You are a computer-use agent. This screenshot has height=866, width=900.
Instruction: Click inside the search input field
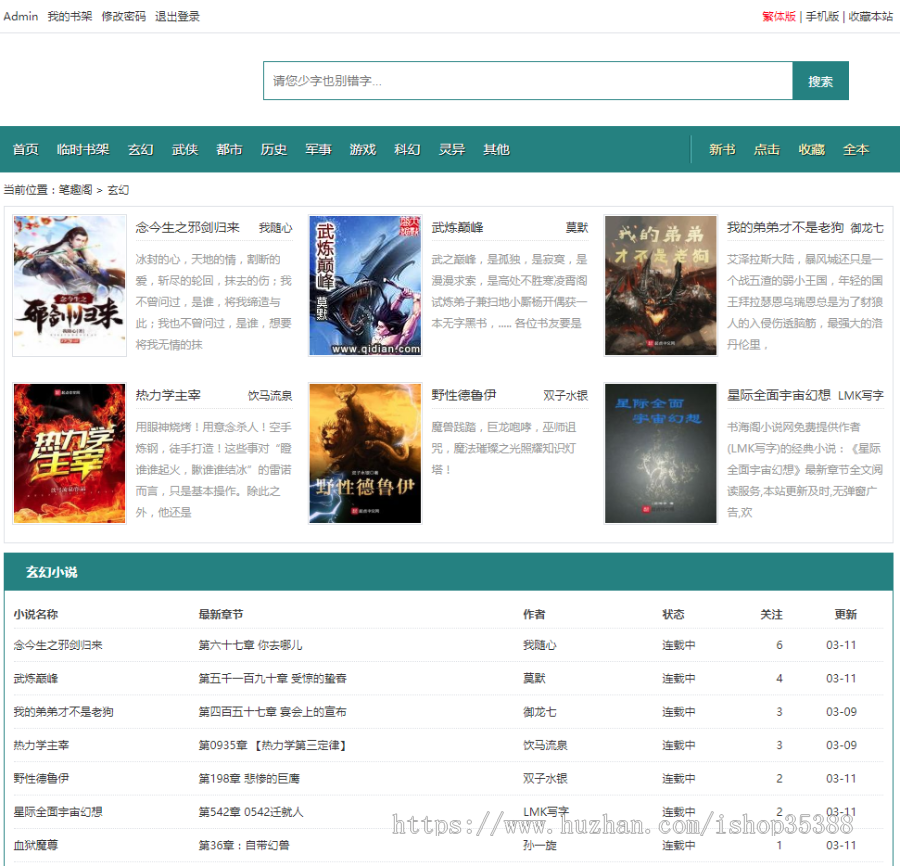(x=520, y=80)
